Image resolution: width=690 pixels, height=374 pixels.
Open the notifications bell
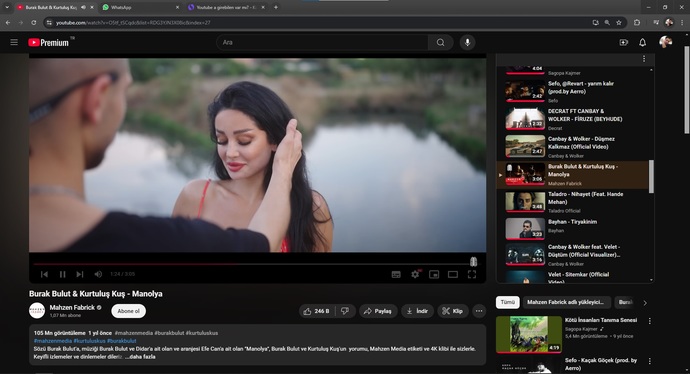tap(642, 42)
